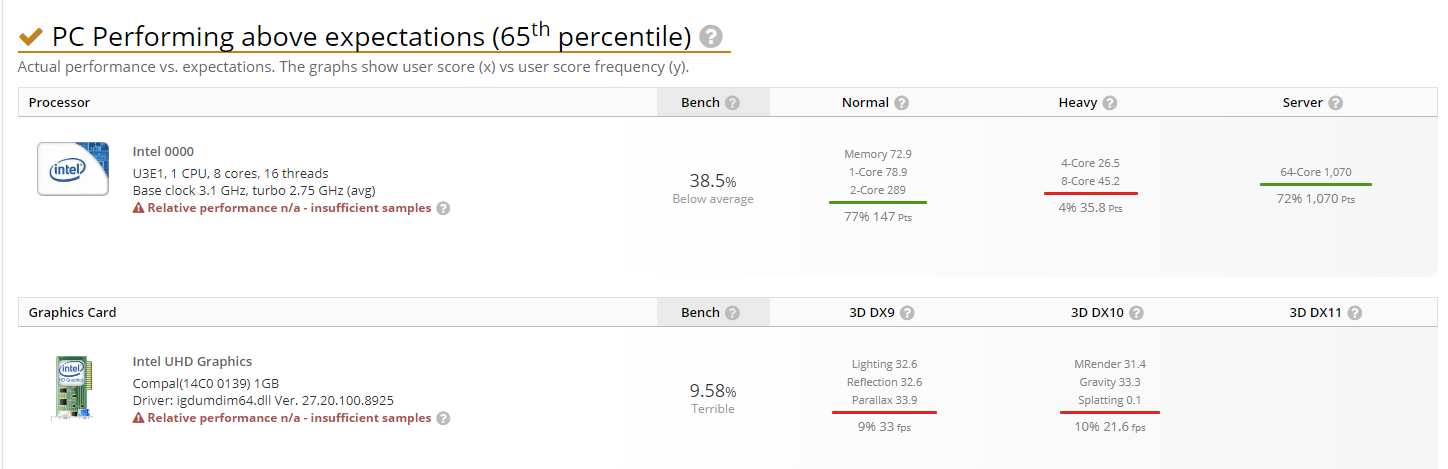Open the Server column help icon

pyautogui.click(x=1336, y=103)
